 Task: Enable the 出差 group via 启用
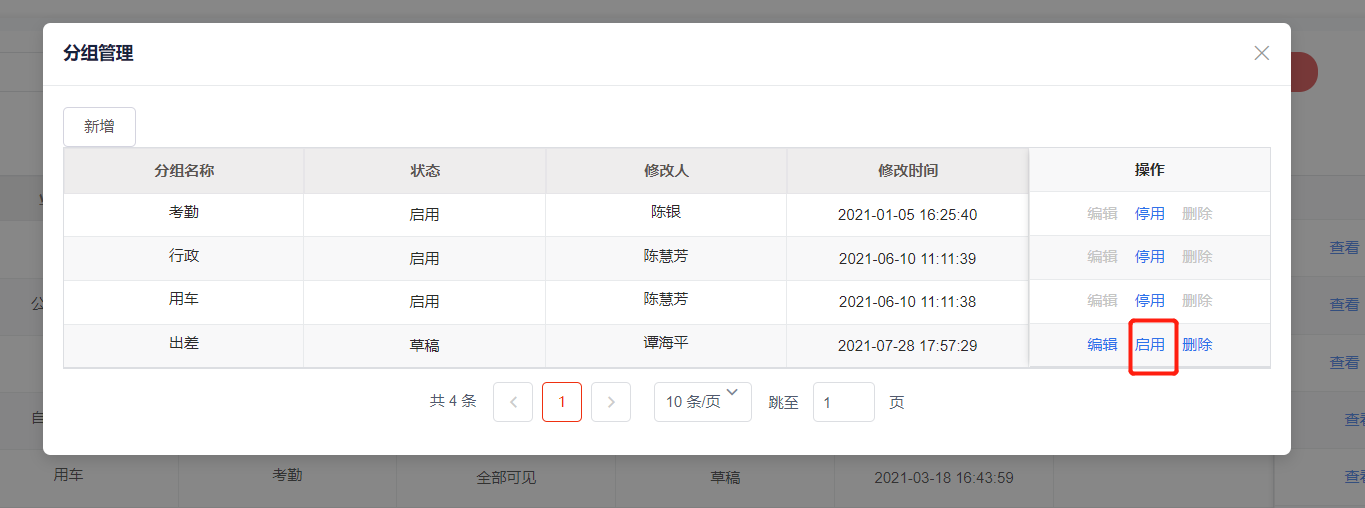[1149, 345]
